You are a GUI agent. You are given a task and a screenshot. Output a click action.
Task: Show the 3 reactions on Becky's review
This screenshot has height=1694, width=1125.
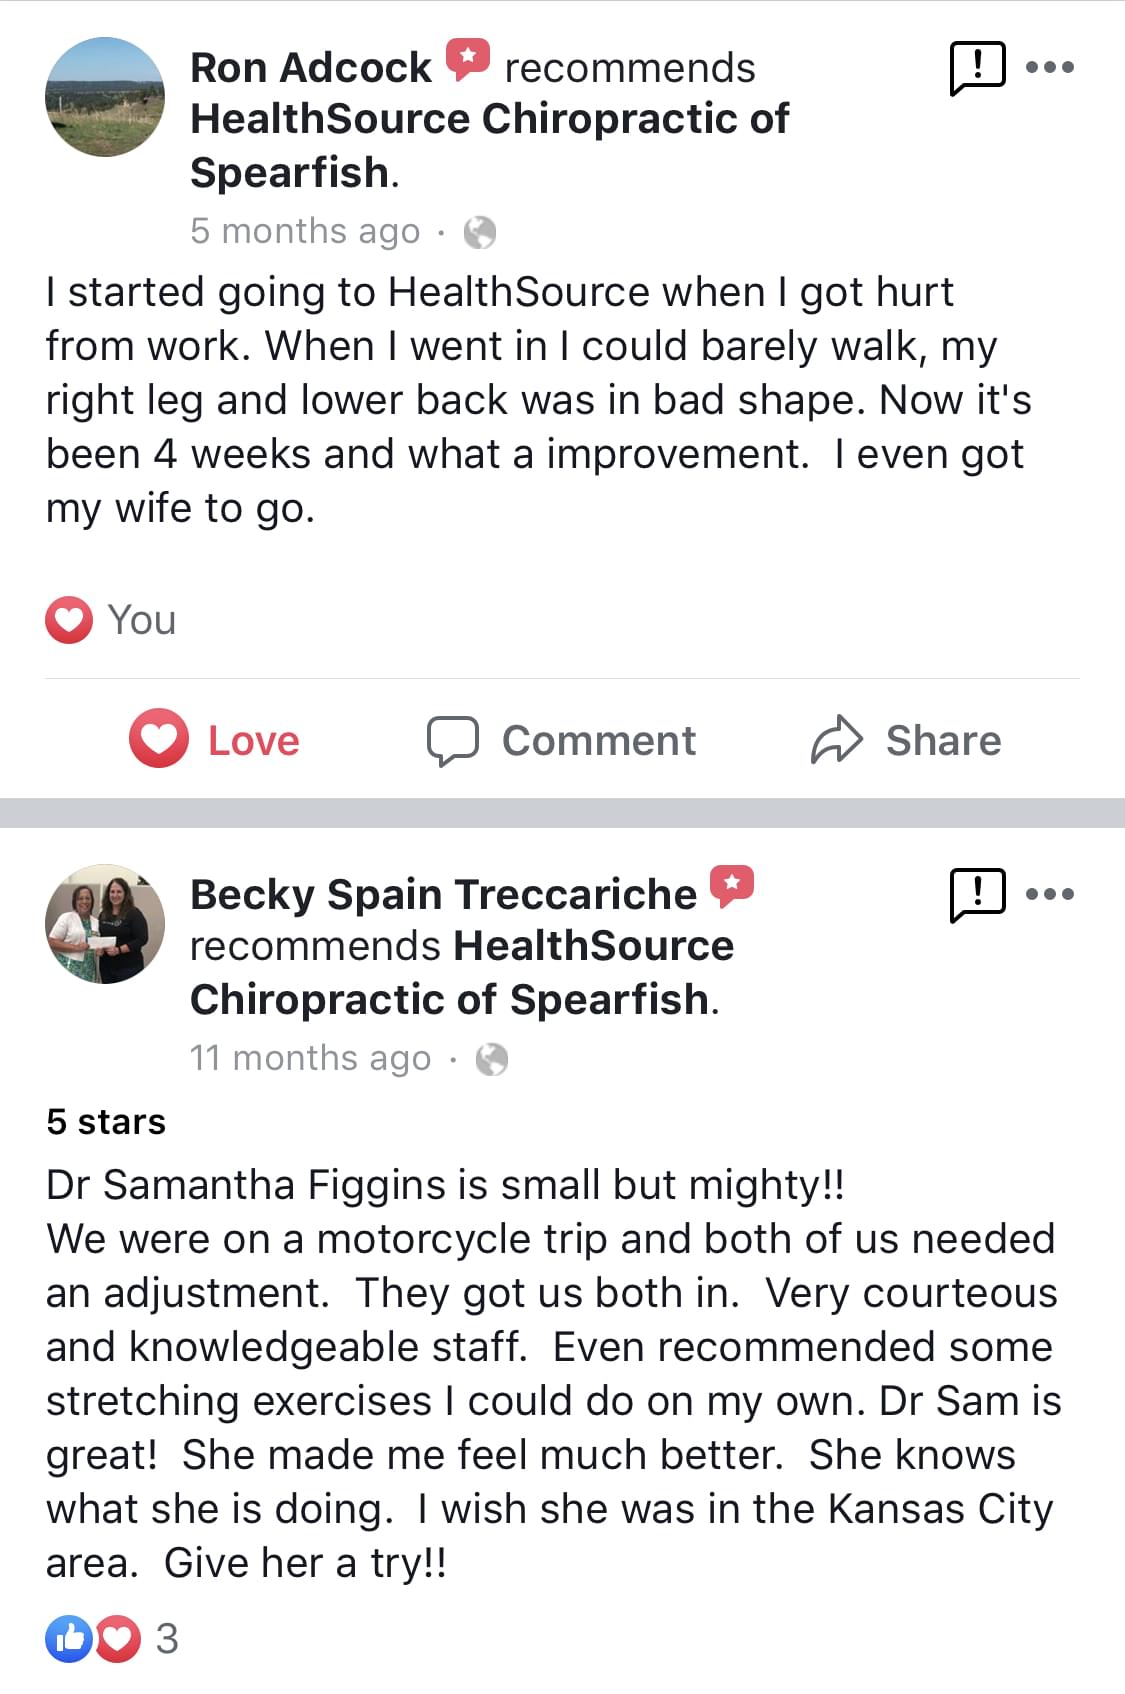point(167,1639)
